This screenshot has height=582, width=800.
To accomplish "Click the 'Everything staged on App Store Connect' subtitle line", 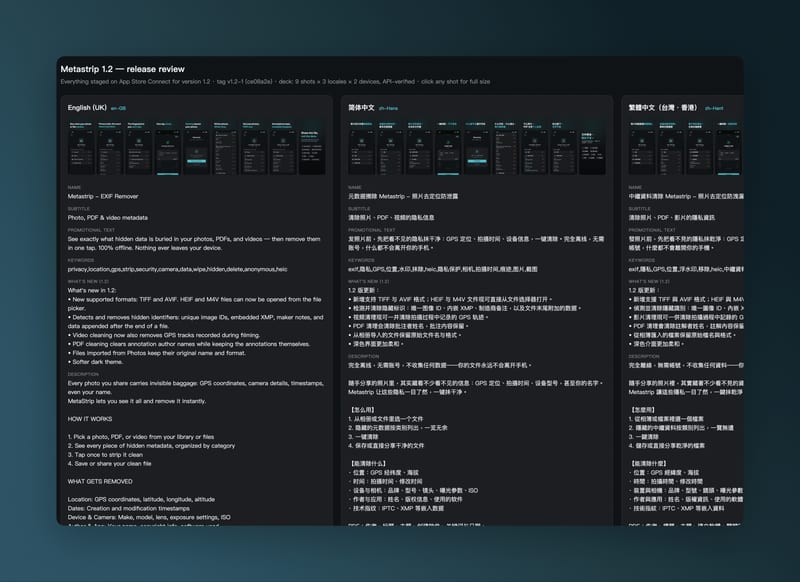I will pyautogui.click(x=276, y=82).
